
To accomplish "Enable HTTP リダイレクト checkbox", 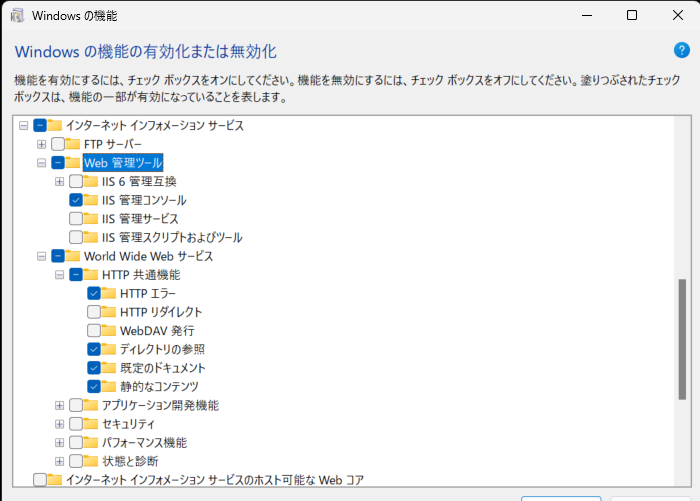I will tap(94, 312).
